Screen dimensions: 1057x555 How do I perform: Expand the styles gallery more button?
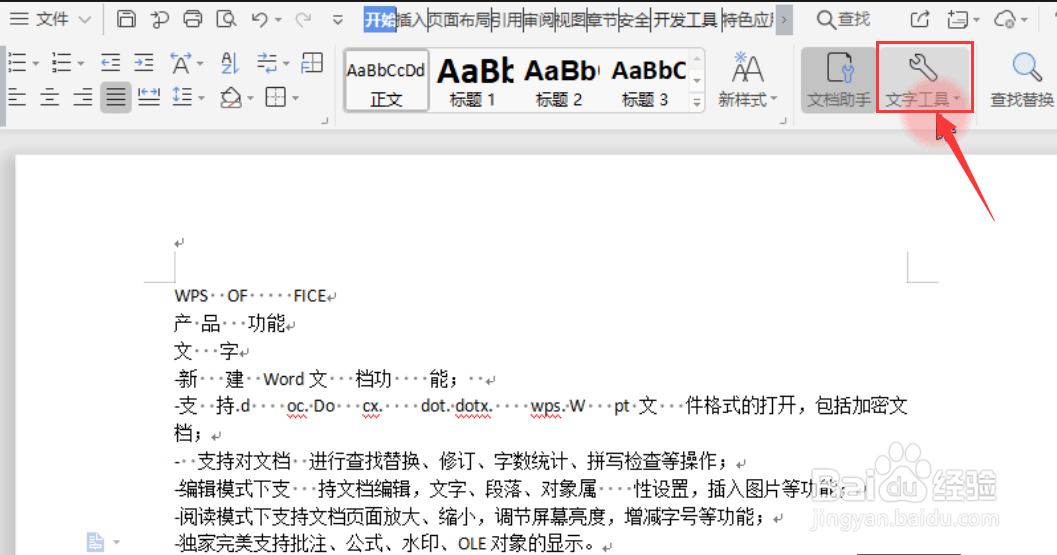(697, 103)
